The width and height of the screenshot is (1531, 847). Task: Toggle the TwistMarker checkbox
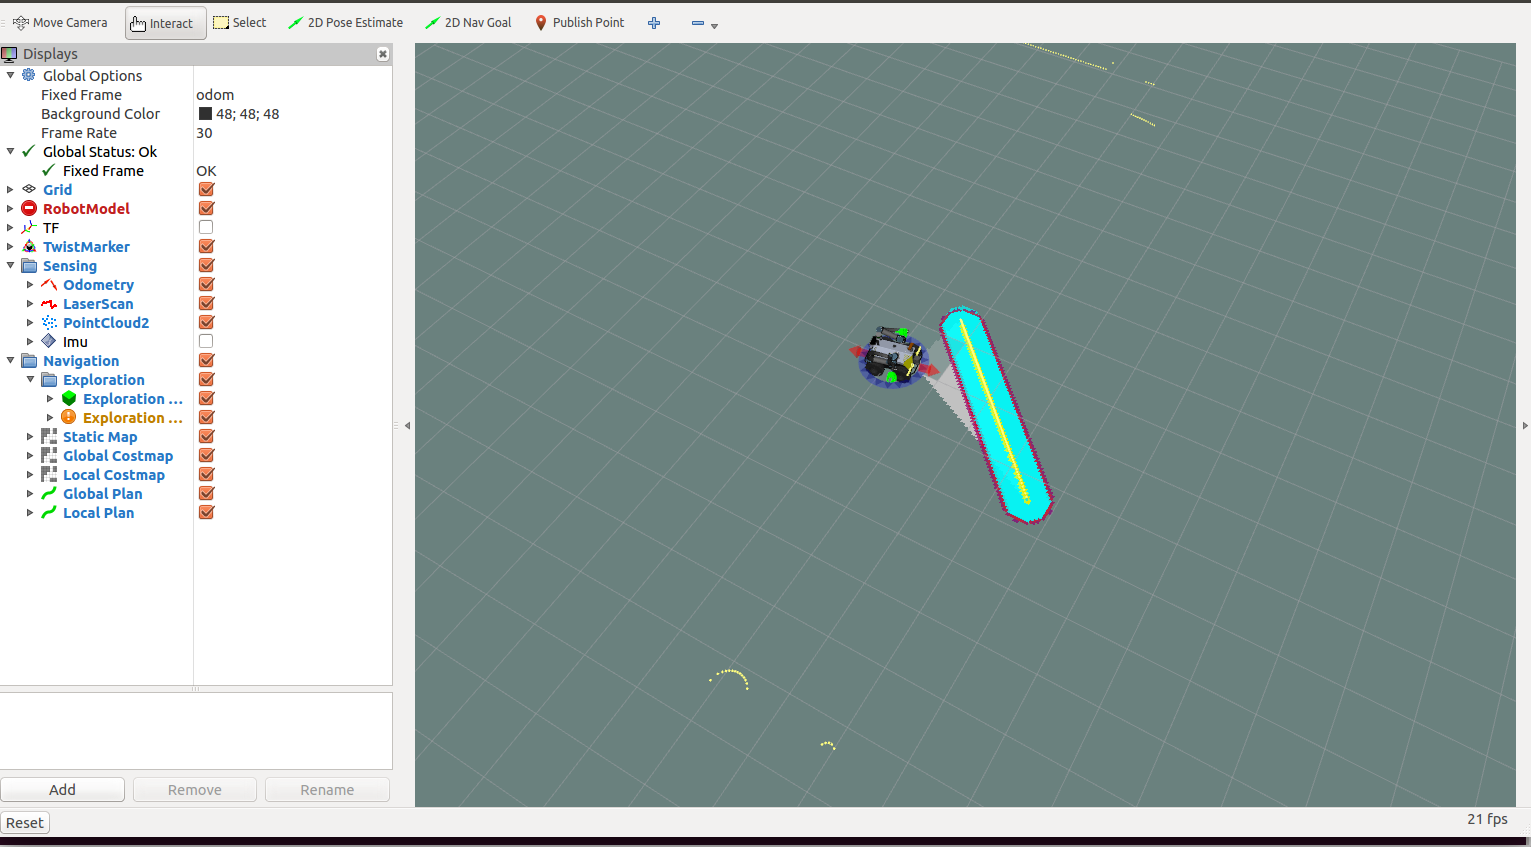point(206,246)
